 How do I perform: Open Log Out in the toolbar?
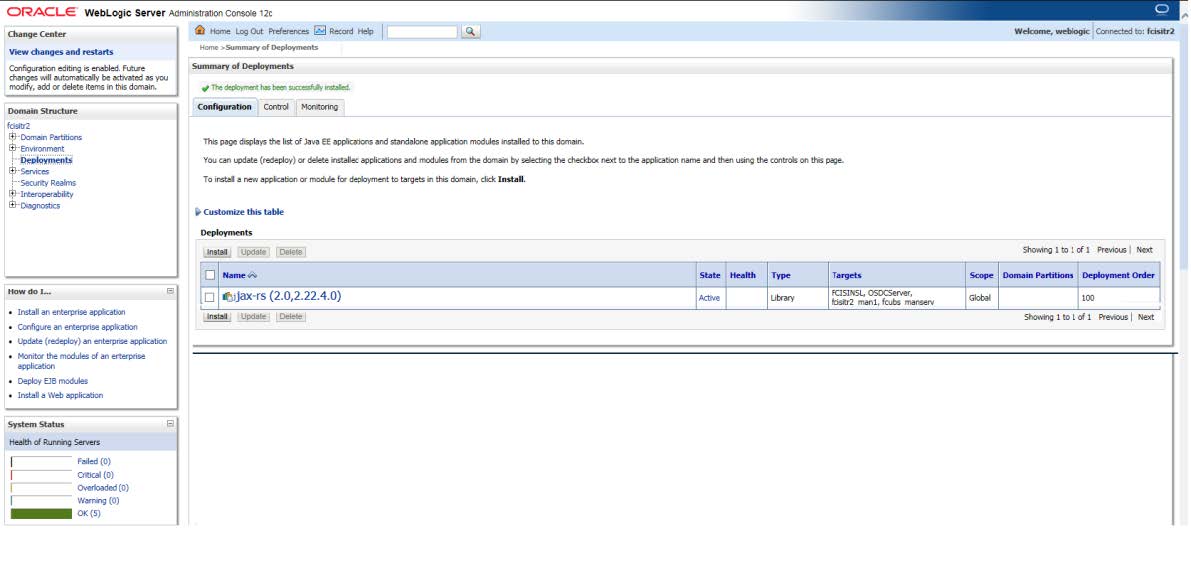coord(249,31)
